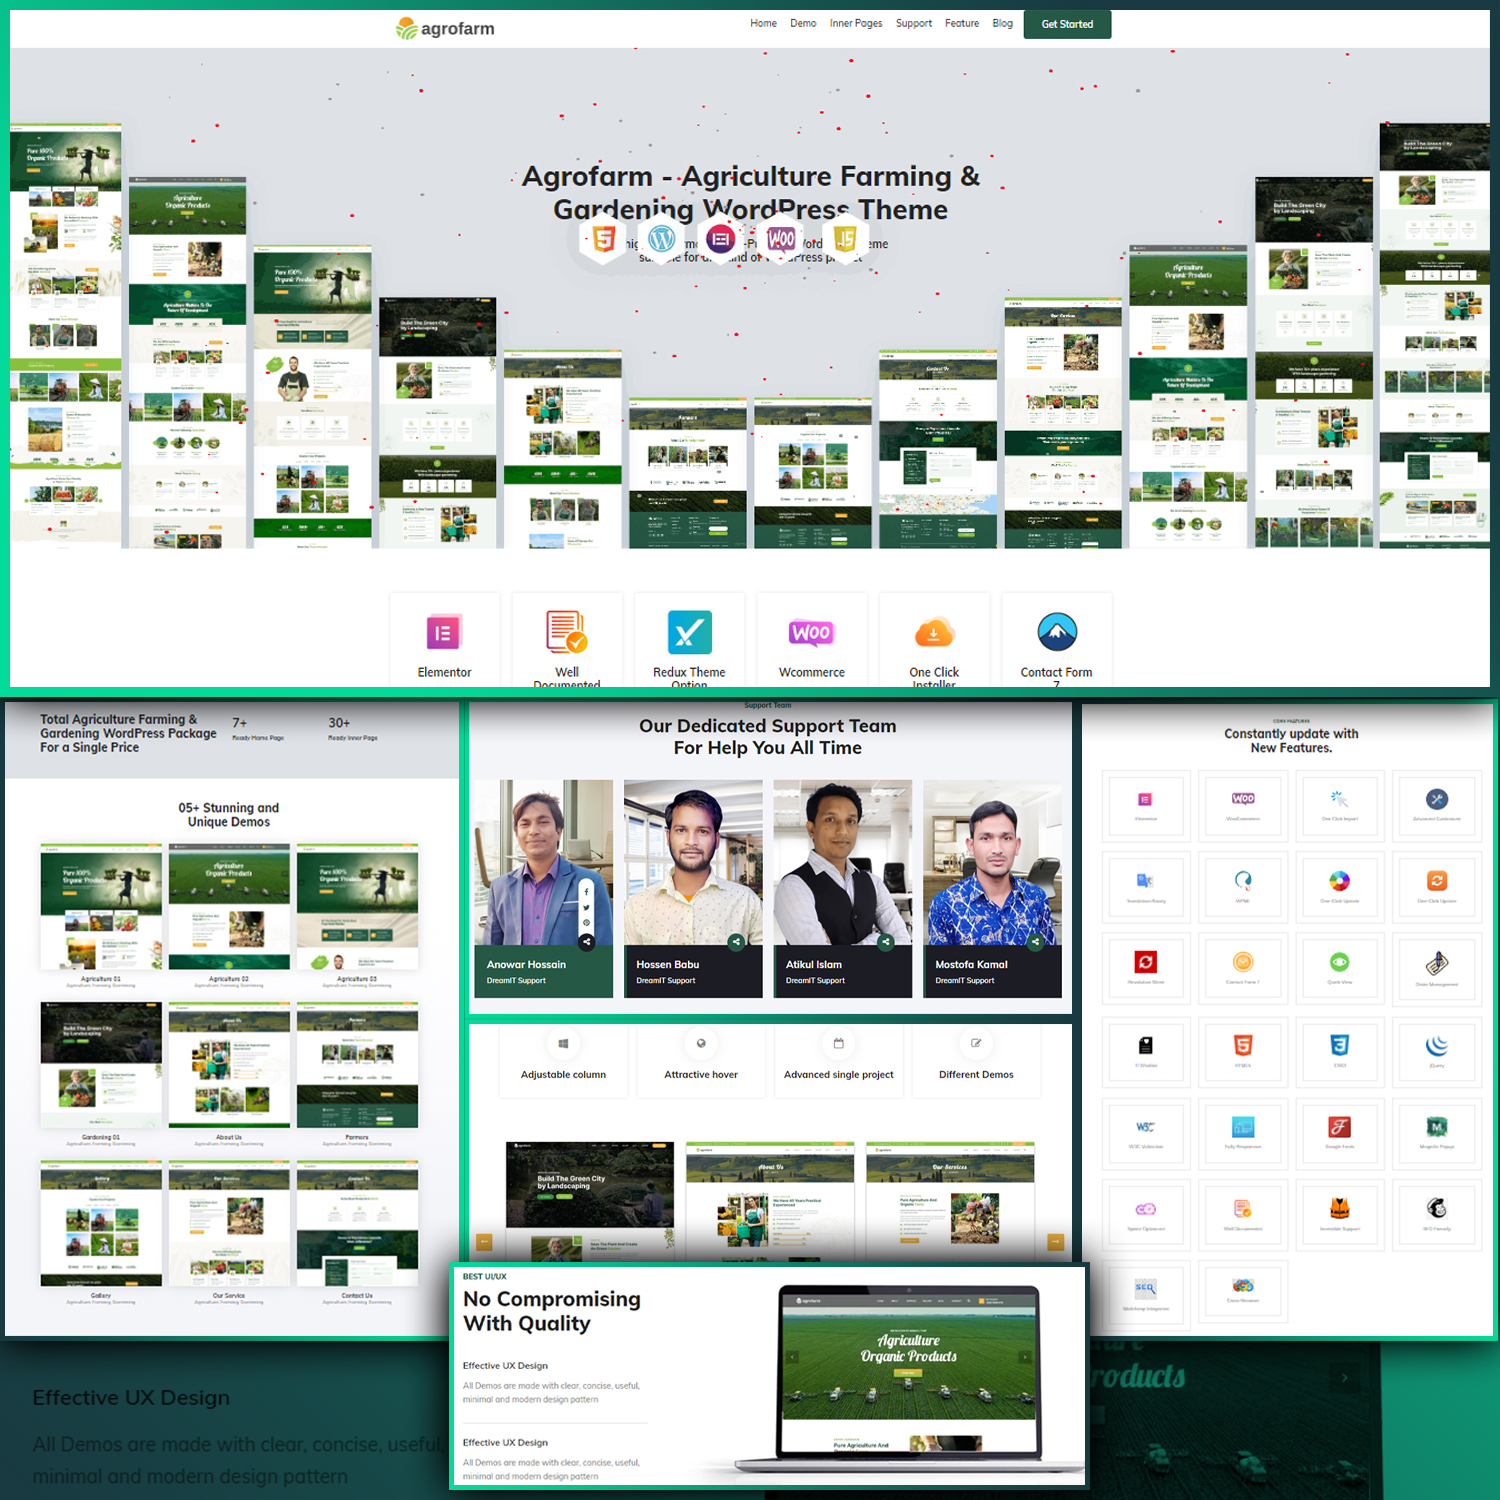
Task: Click the Mailchimp monkey icon
Action: point(1437,1208)
